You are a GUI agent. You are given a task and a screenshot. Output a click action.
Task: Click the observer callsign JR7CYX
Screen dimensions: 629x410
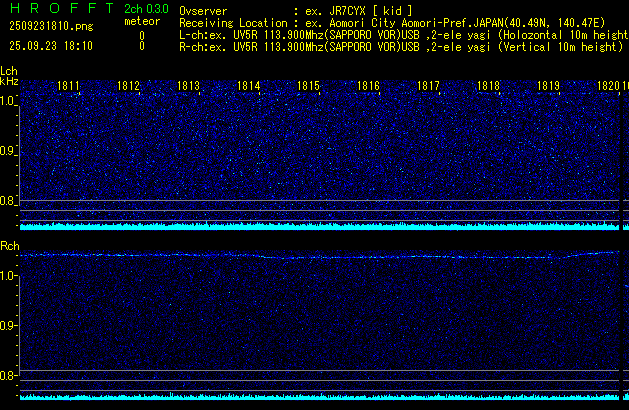[348, 9]
